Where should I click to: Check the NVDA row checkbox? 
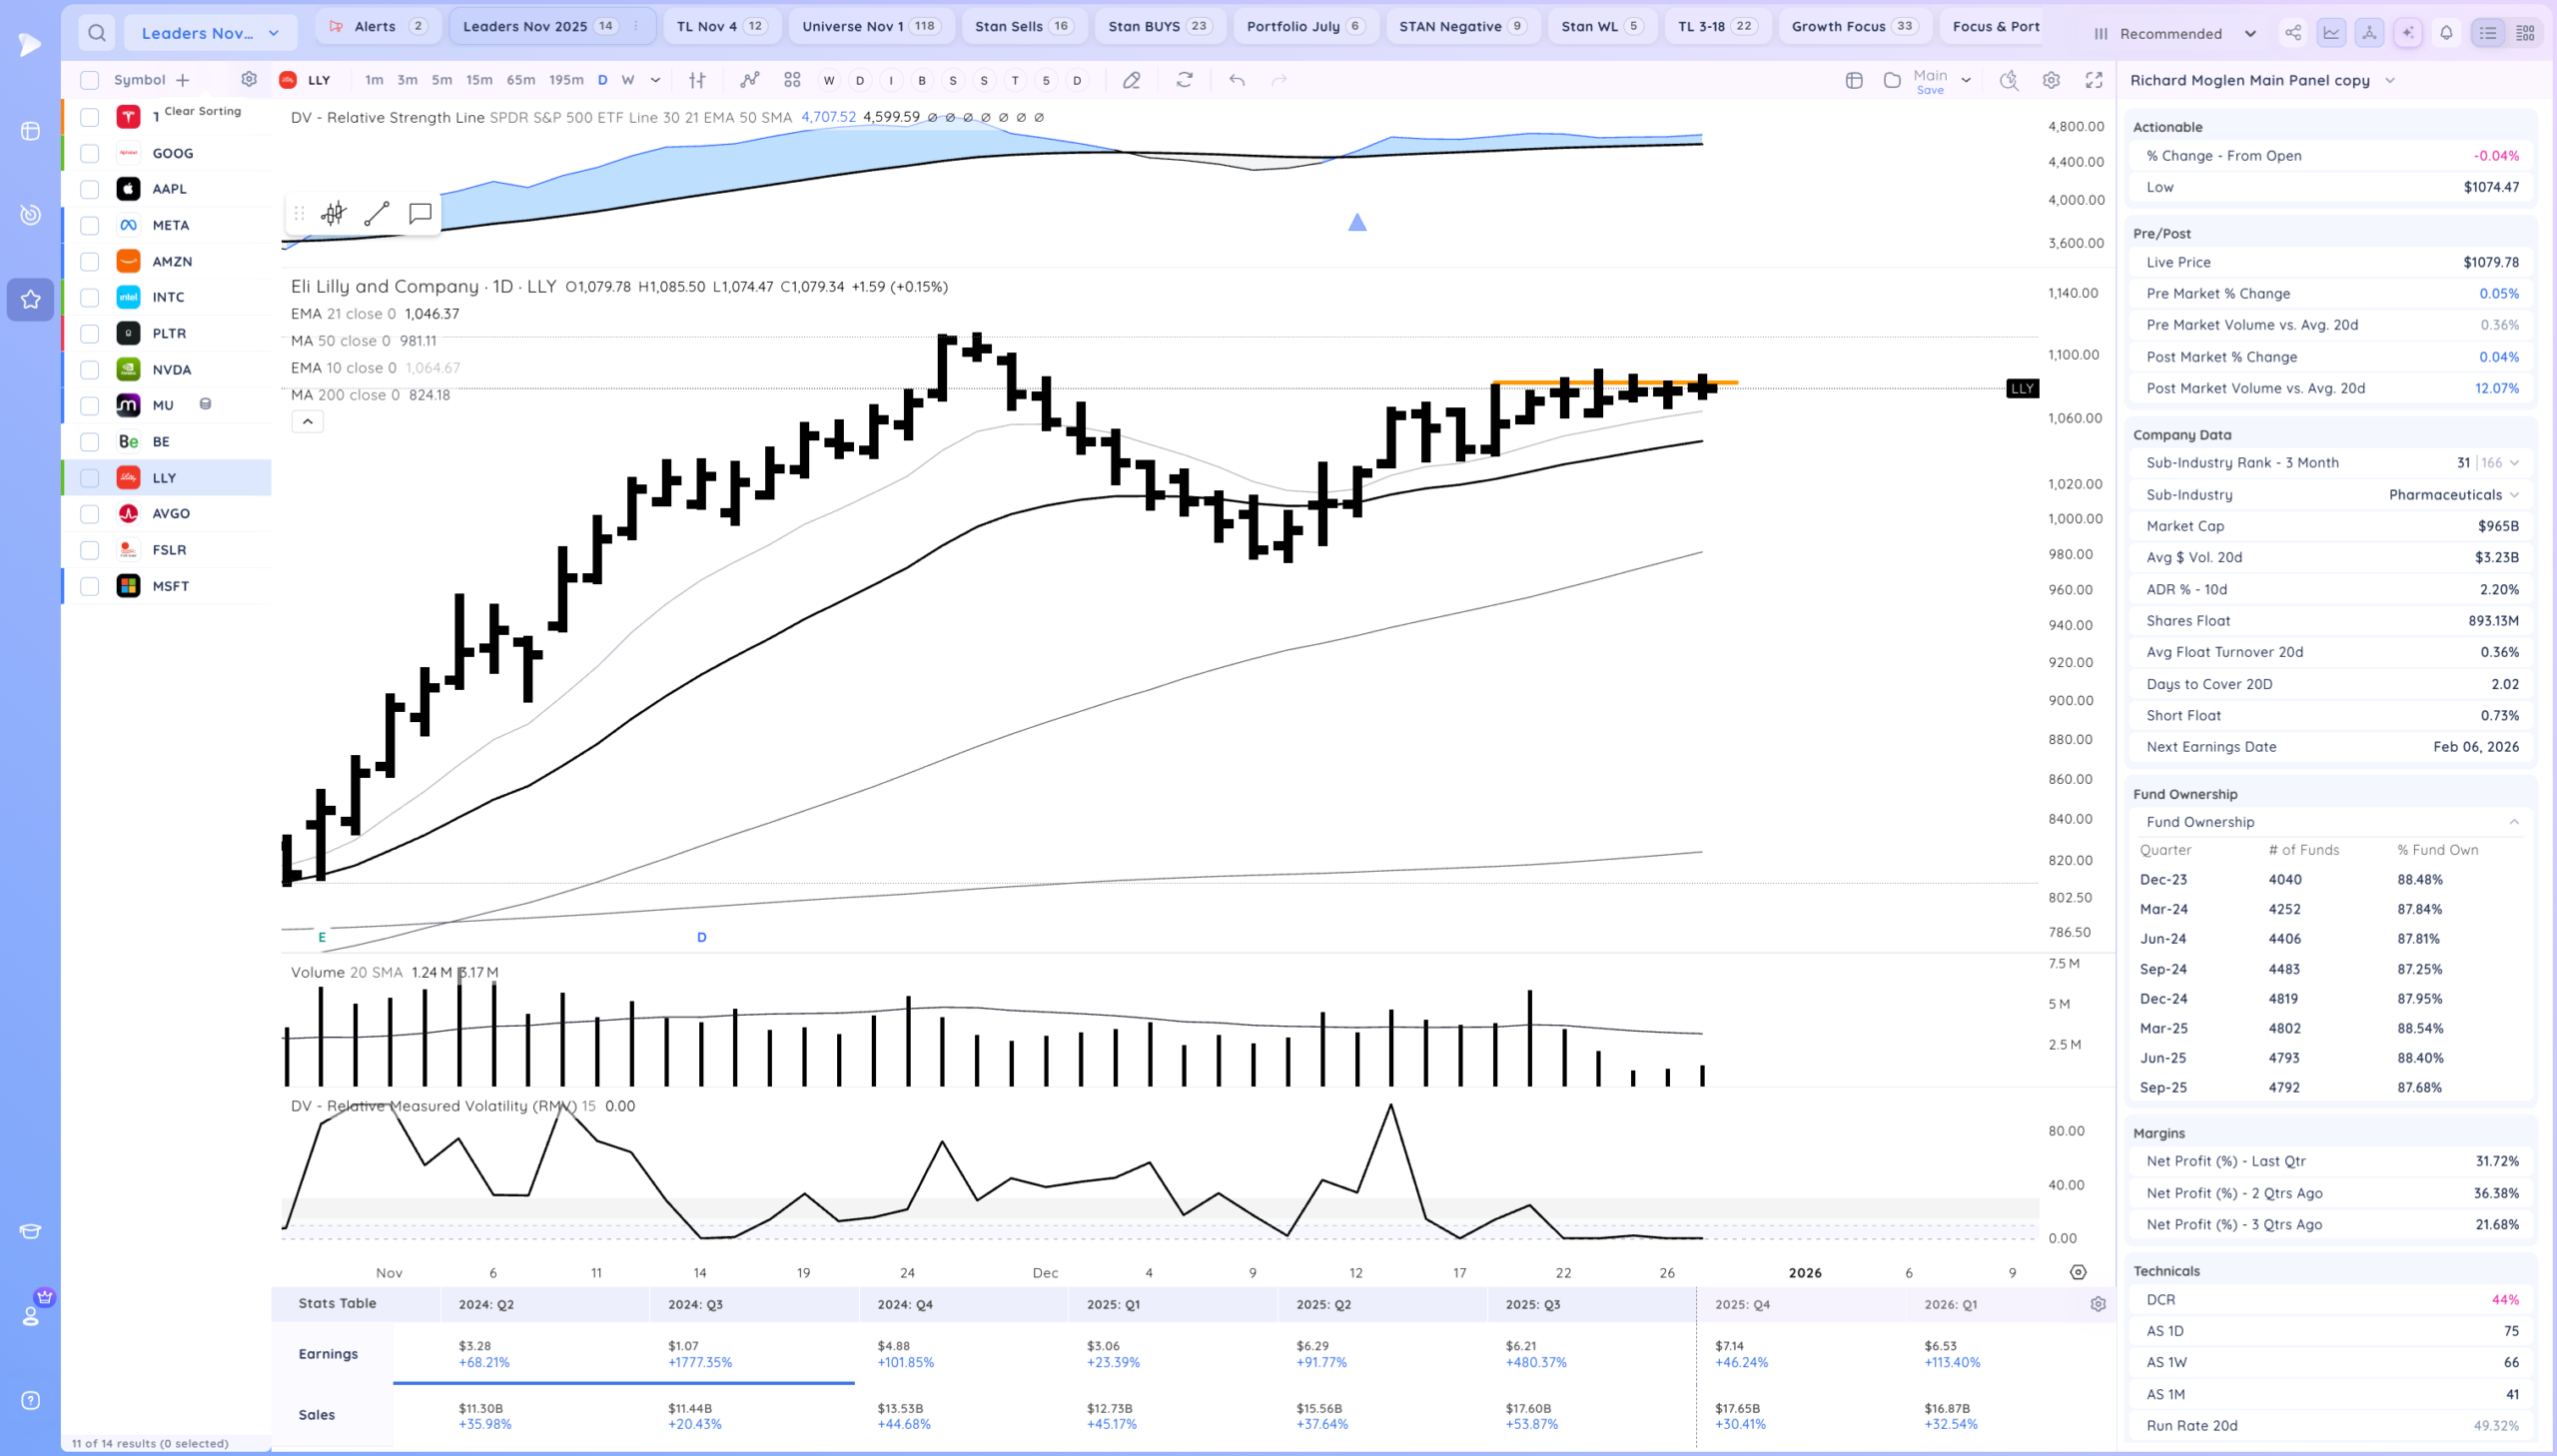[x=89, y=370]
